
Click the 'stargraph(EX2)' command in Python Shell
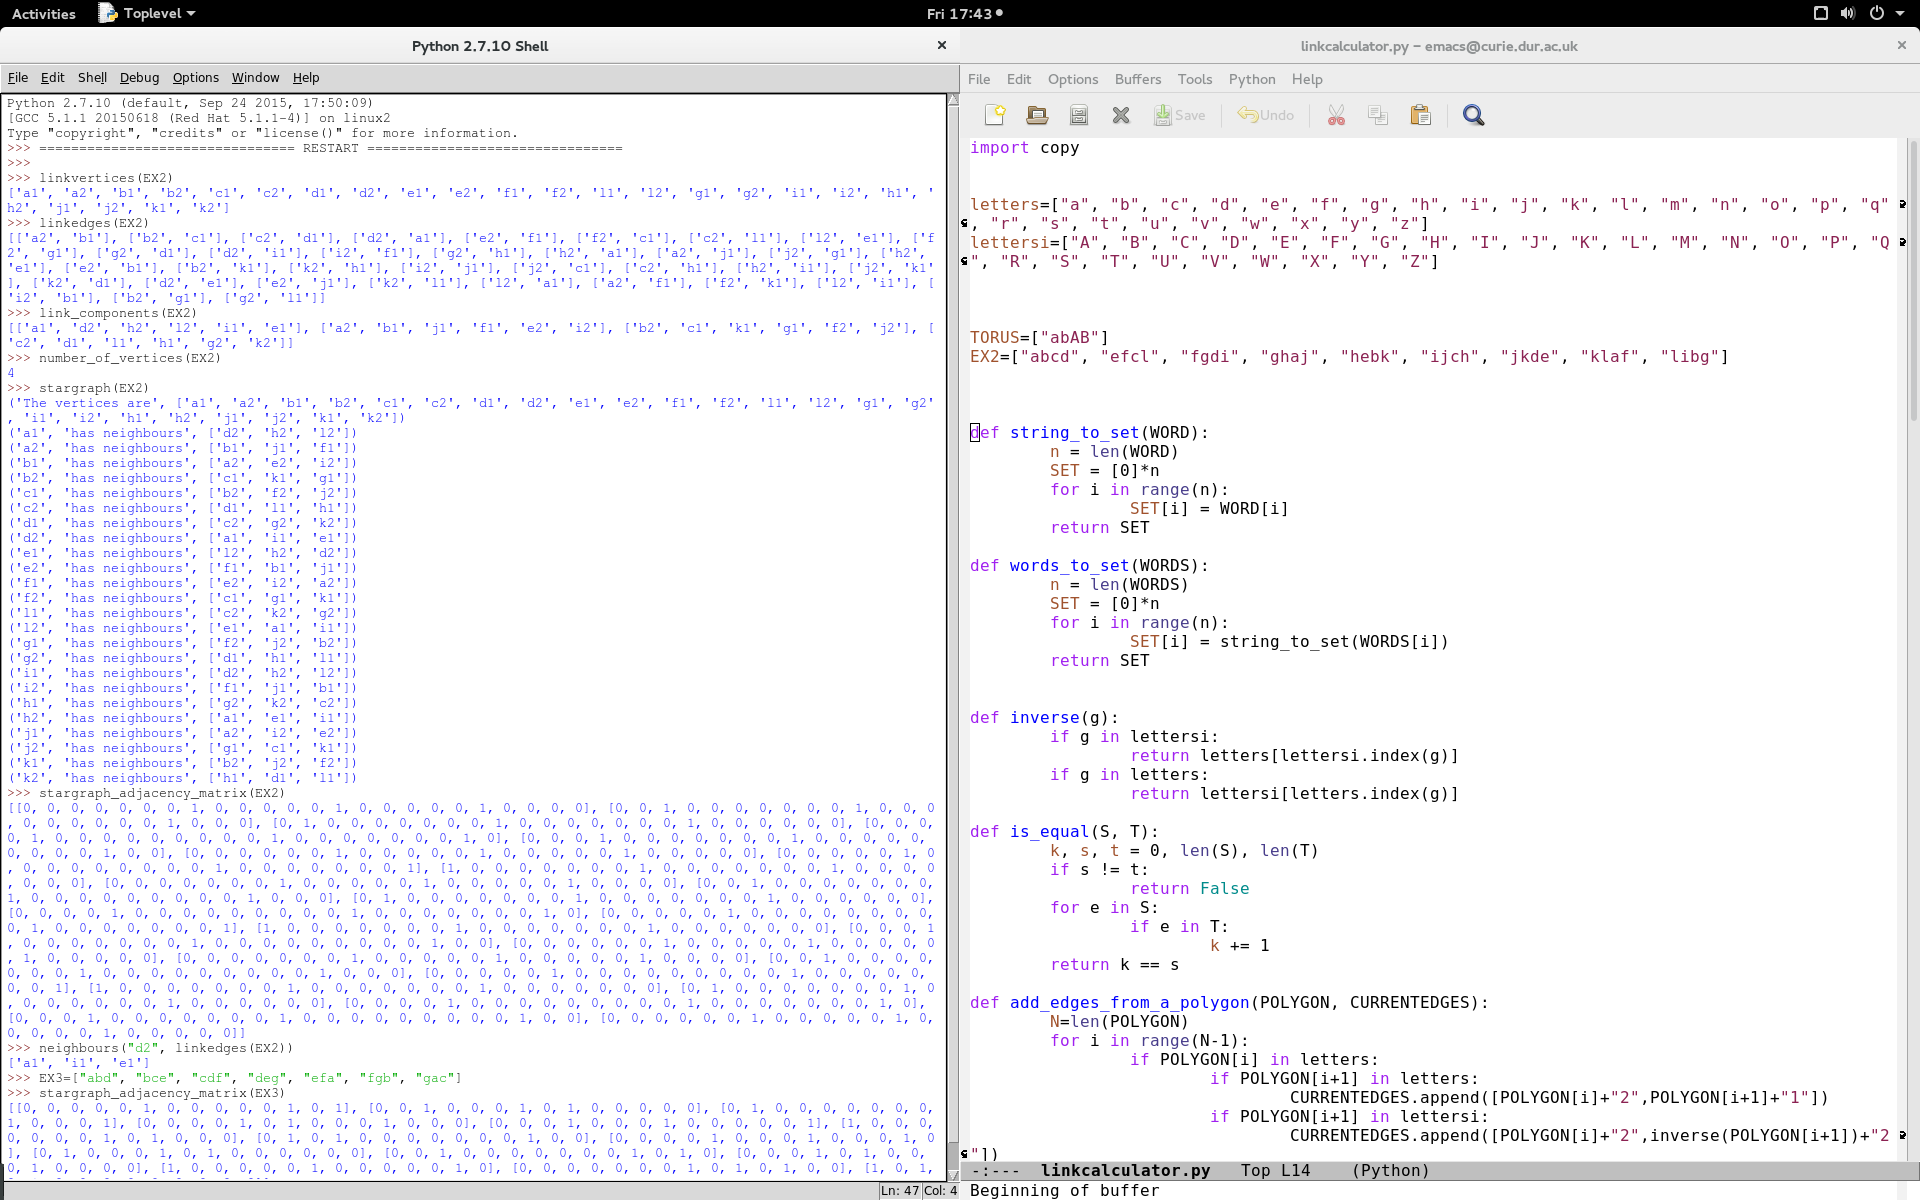(94, 388)
